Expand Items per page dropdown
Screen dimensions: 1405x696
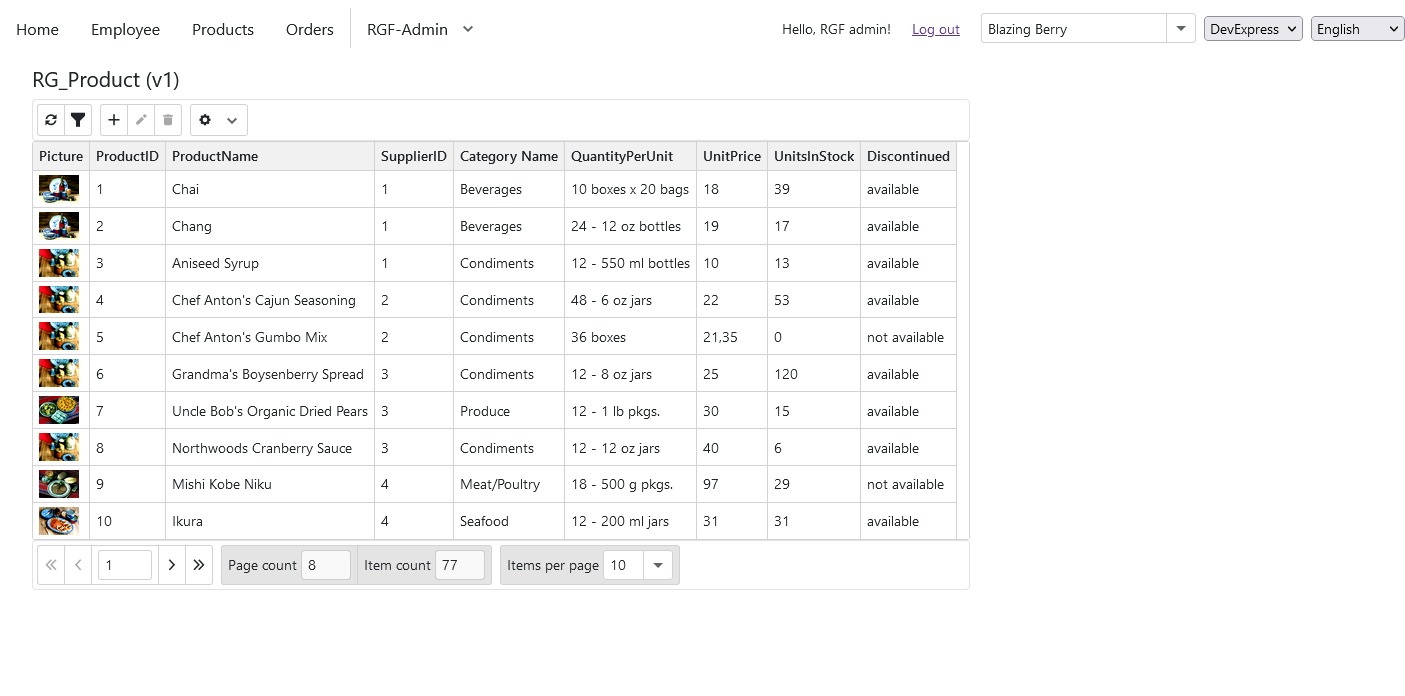658,565
